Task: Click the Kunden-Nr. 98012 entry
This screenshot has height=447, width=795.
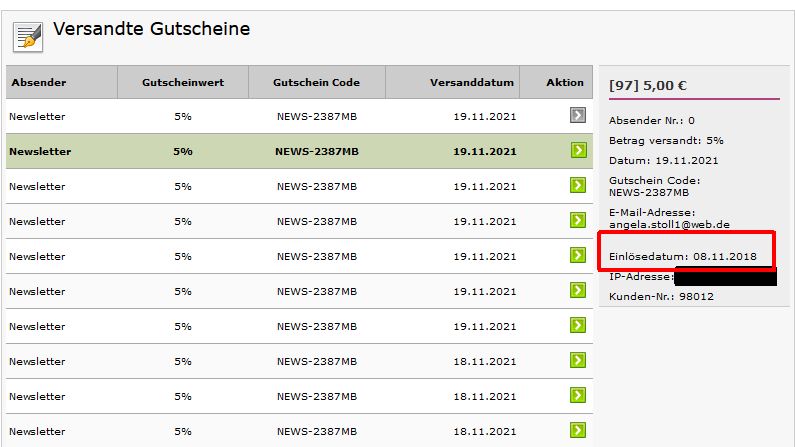Action: (661, 296)
